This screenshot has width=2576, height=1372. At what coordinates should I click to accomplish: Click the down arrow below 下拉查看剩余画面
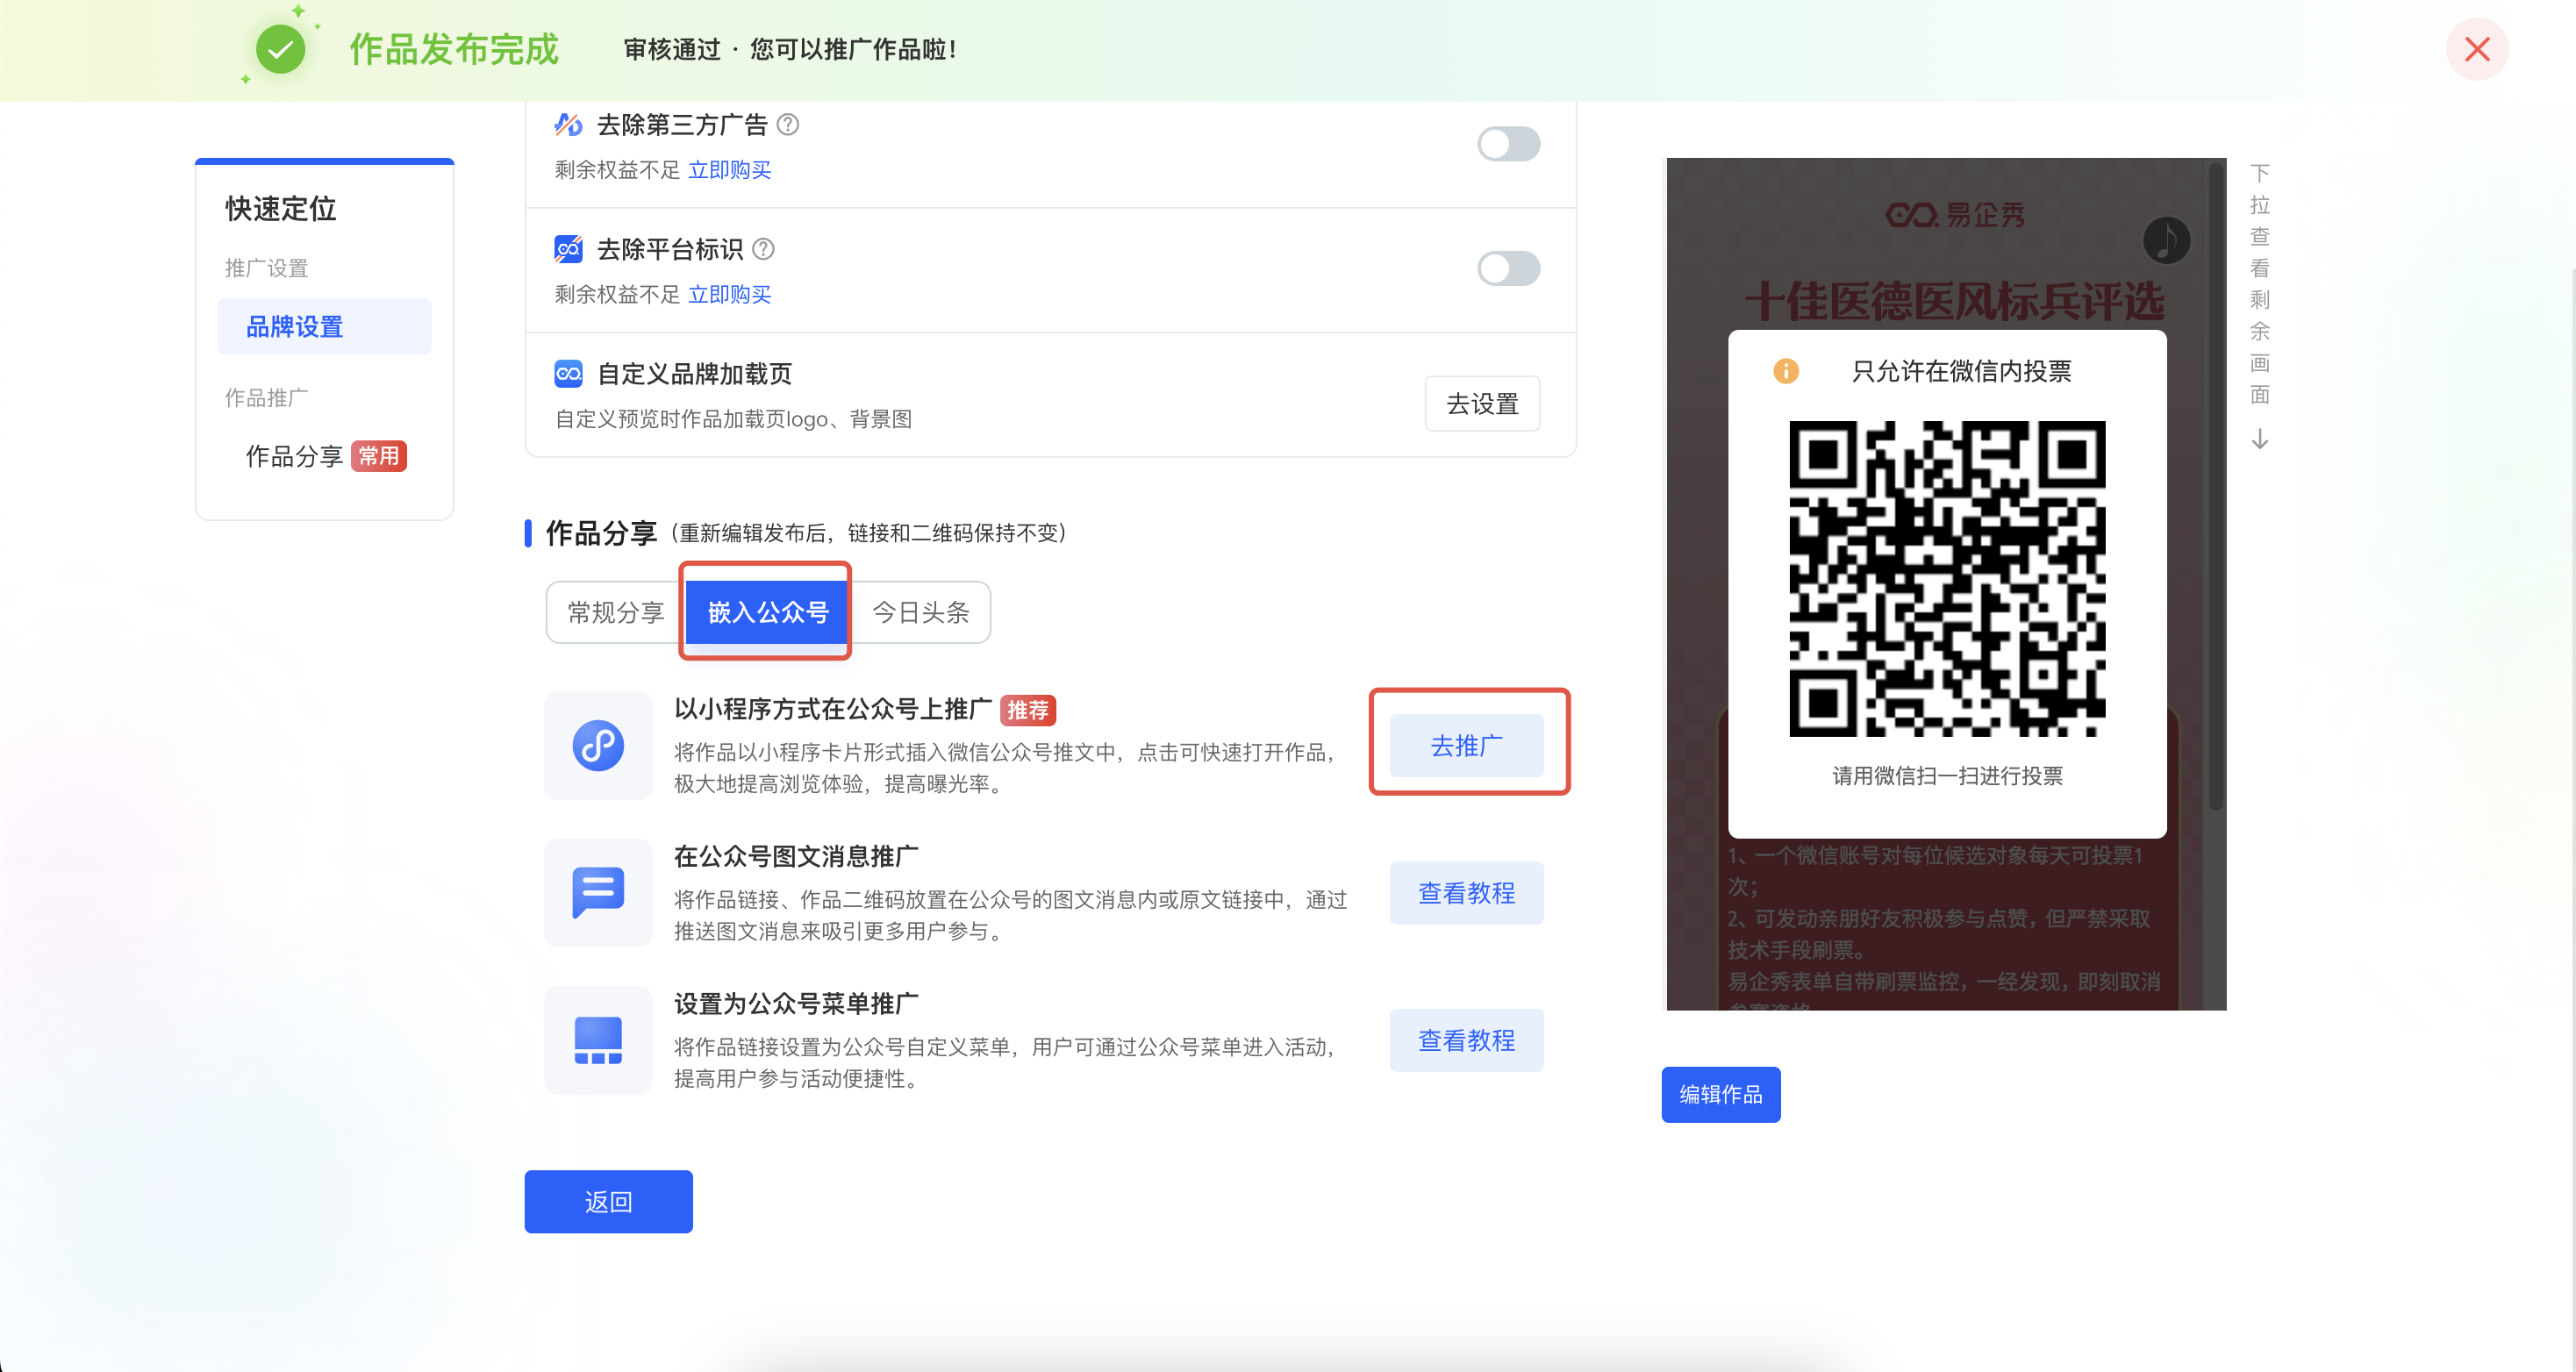tap(2259, 438)
